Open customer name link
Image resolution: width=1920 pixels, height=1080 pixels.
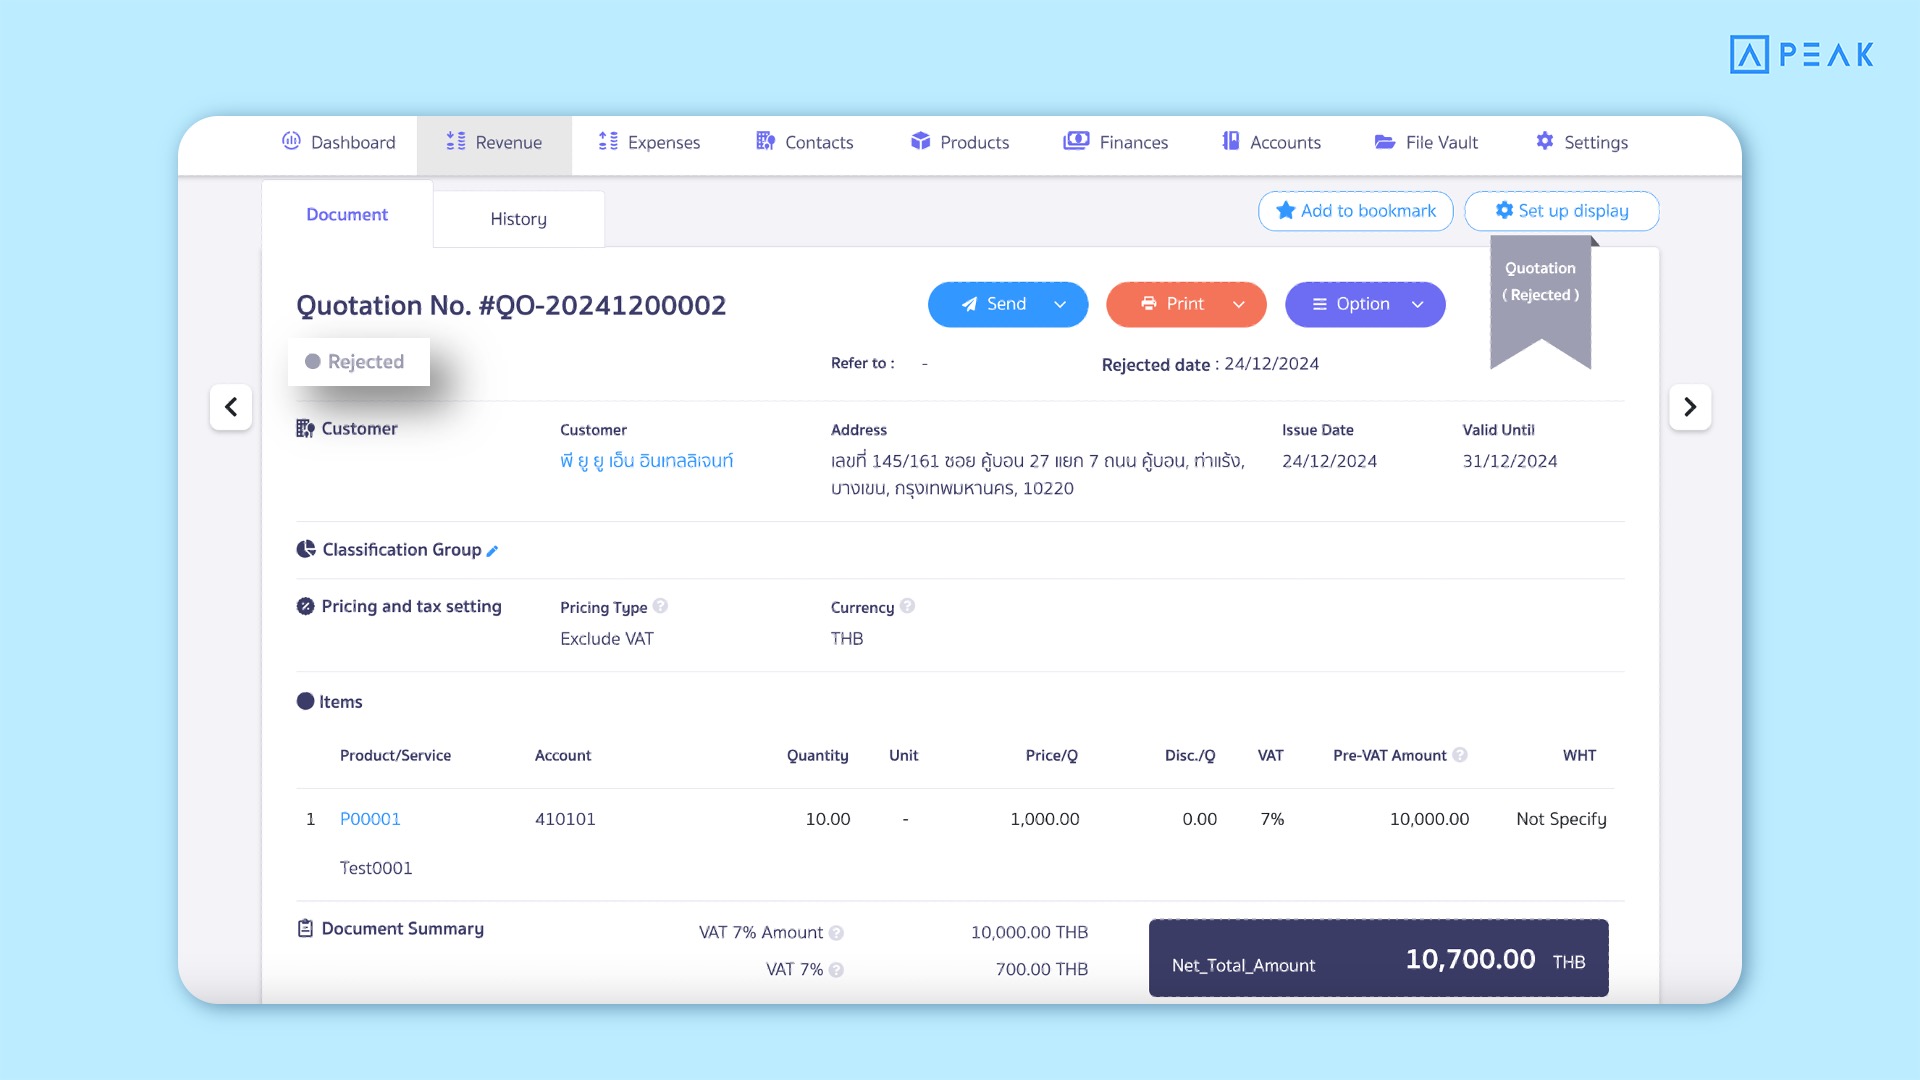[x=646, y=461]
